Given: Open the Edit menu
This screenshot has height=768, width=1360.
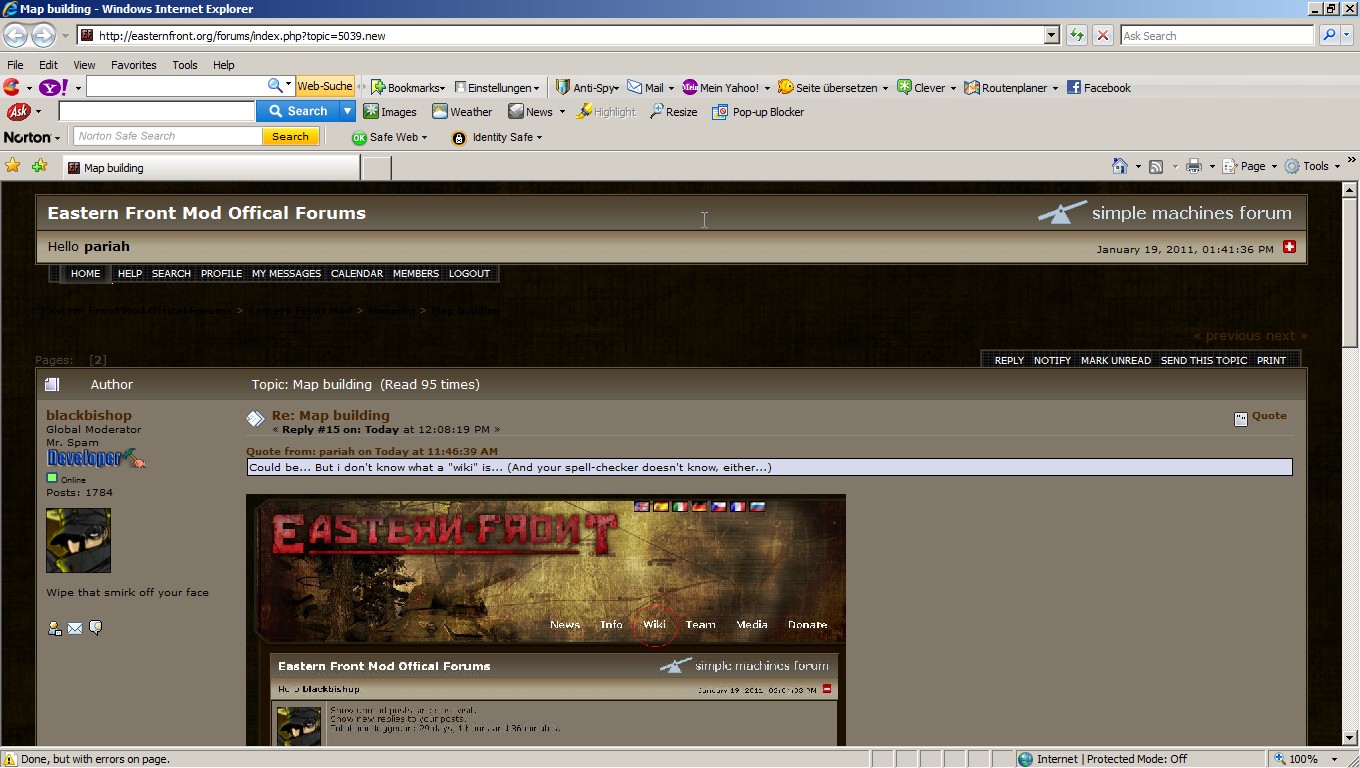Looking at the screenshot, I should click(x=48, y=65).
